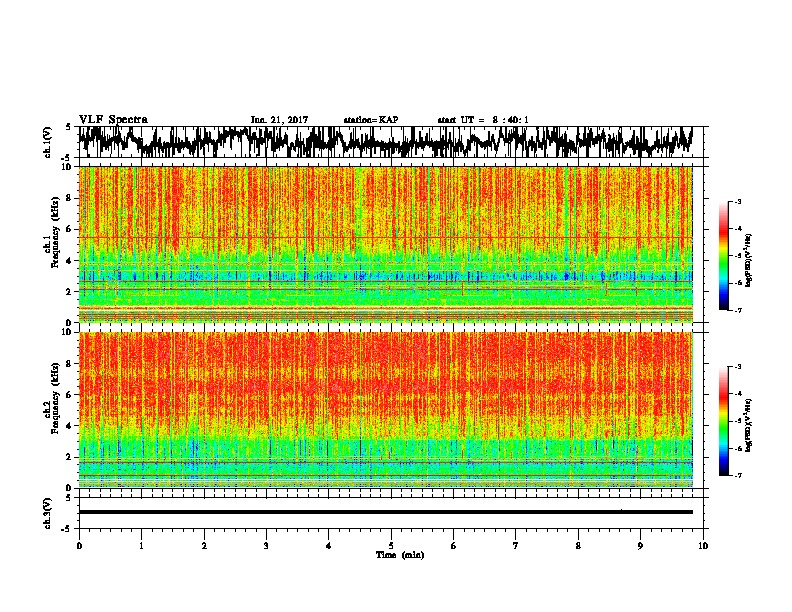Select time axis tick label "7"
This screenshot has height=612, width=792.
pyautogui.click(x=516, y=546)
